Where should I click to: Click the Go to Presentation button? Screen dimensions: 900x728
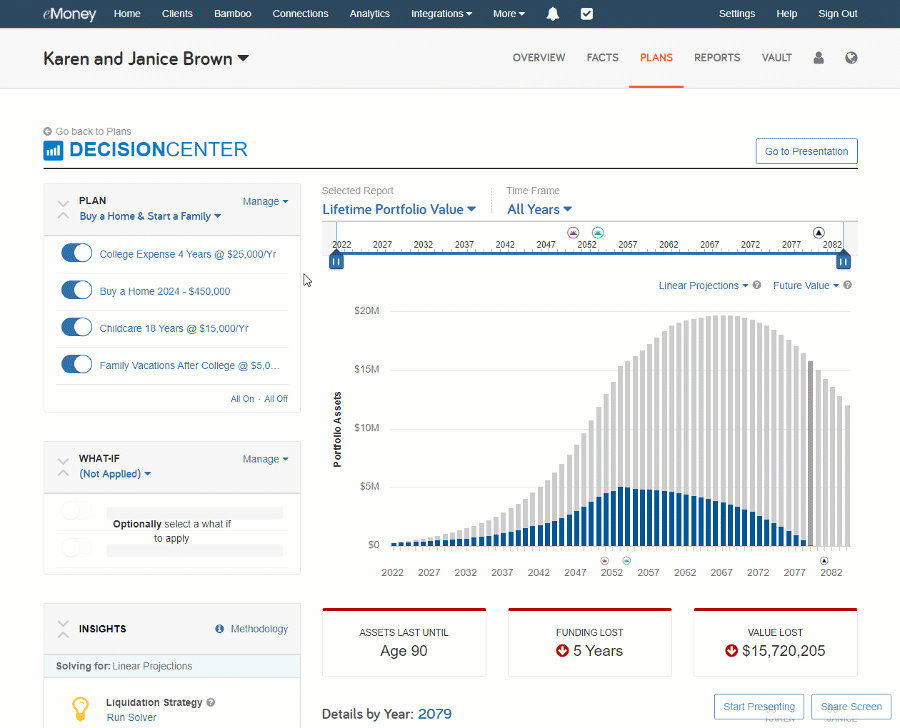(806, 151)
